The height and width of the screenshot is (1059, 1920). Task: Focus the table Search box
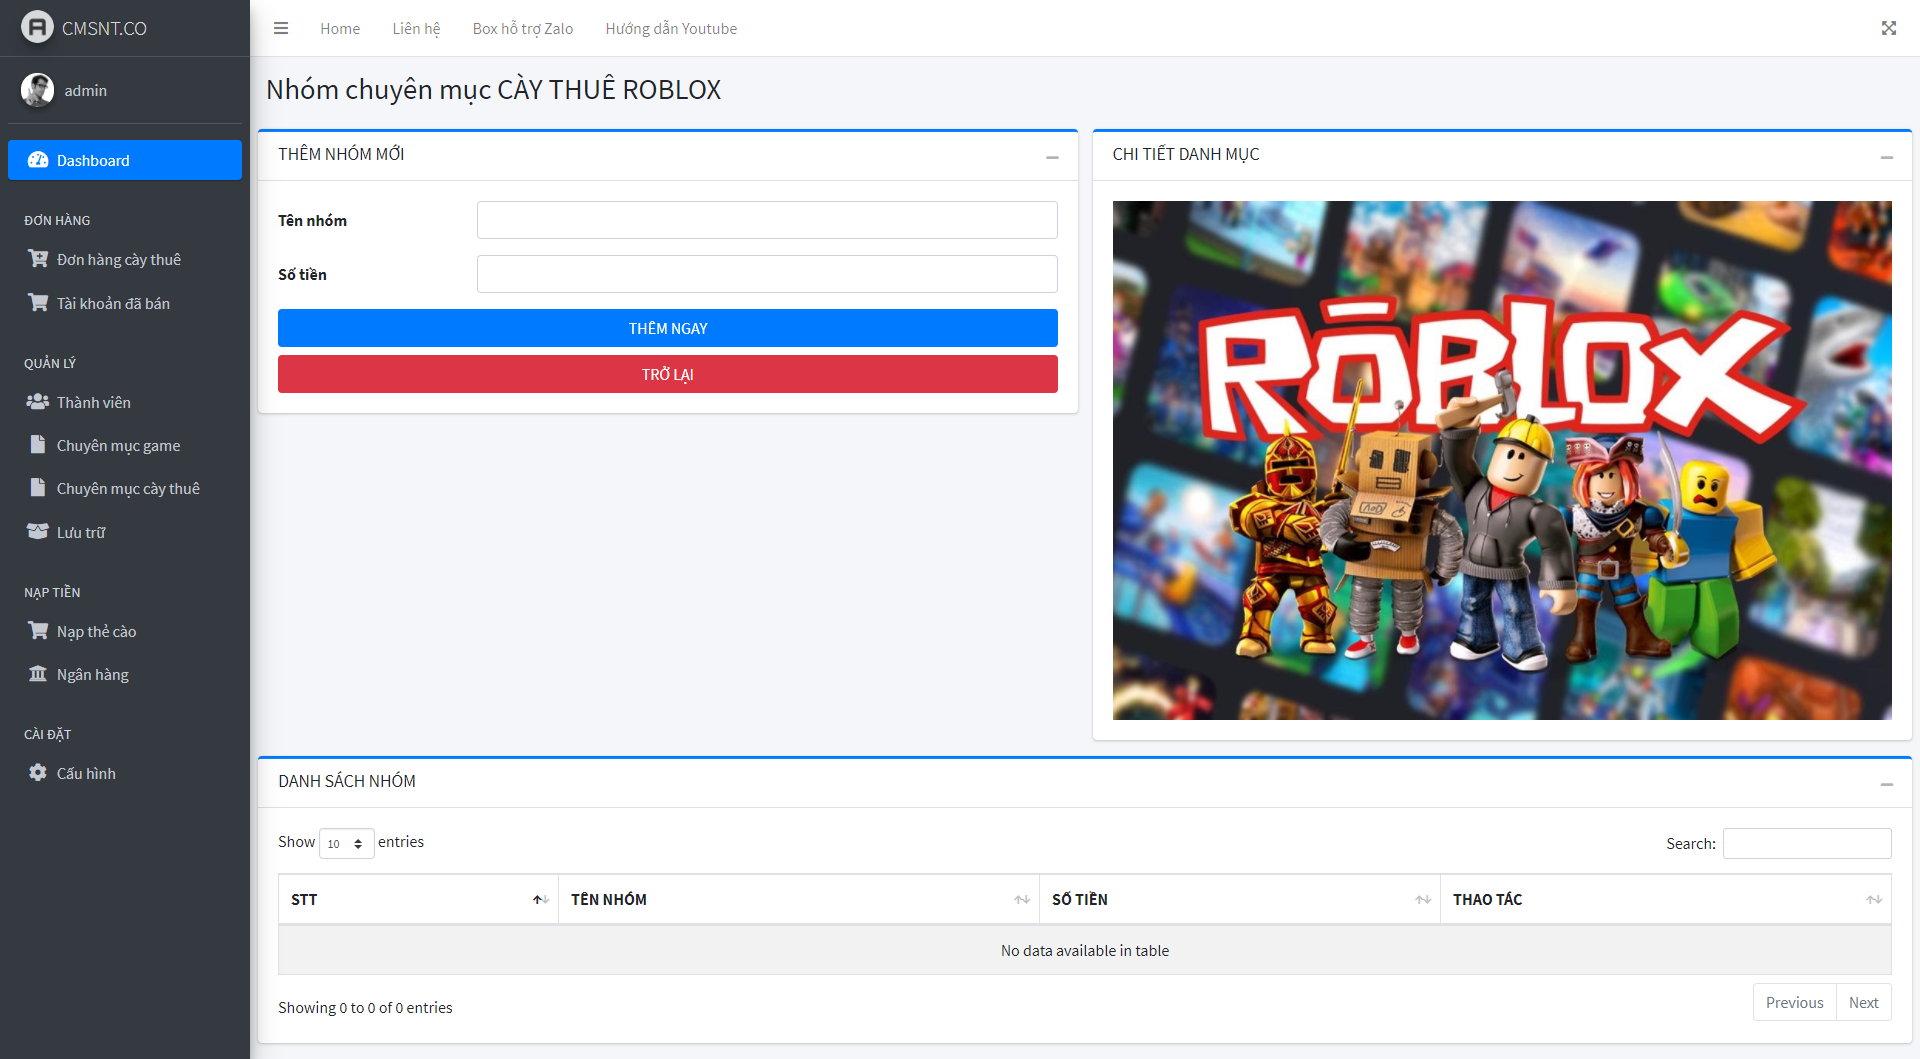pyautogui.click(x=1807, y=843)
